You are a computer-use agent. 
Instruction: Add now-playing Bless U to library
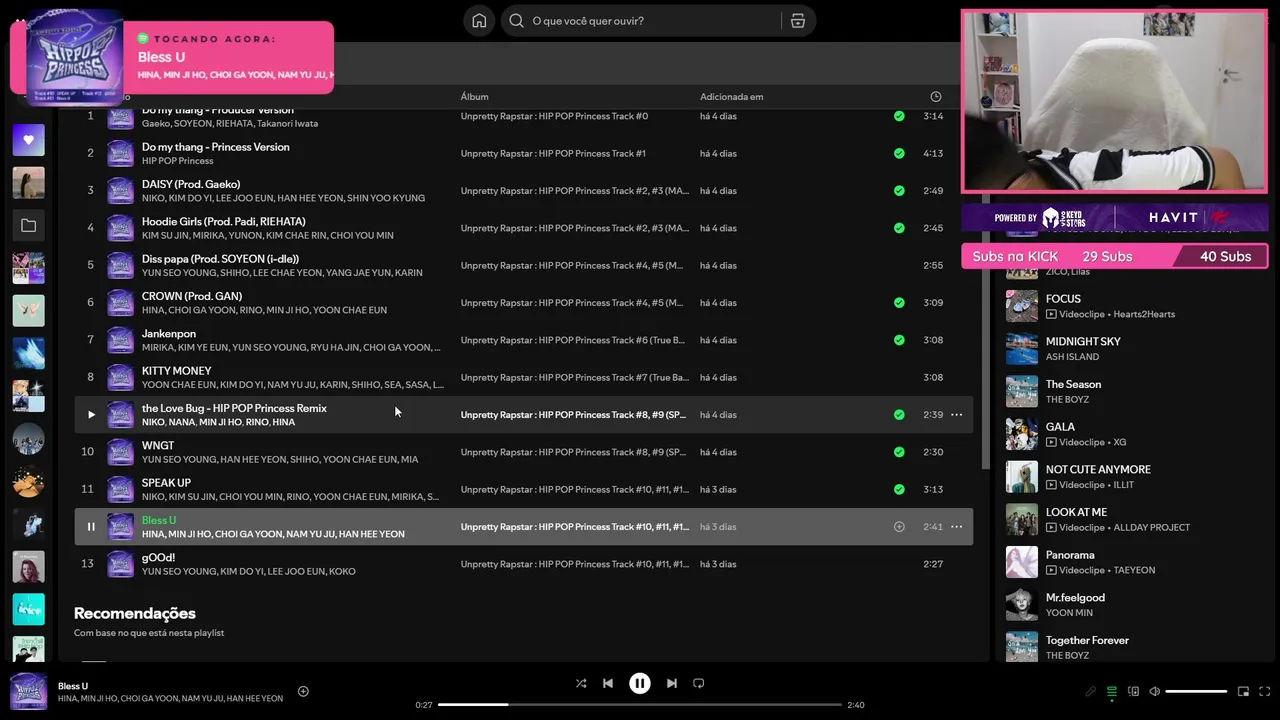pos(303,691)
